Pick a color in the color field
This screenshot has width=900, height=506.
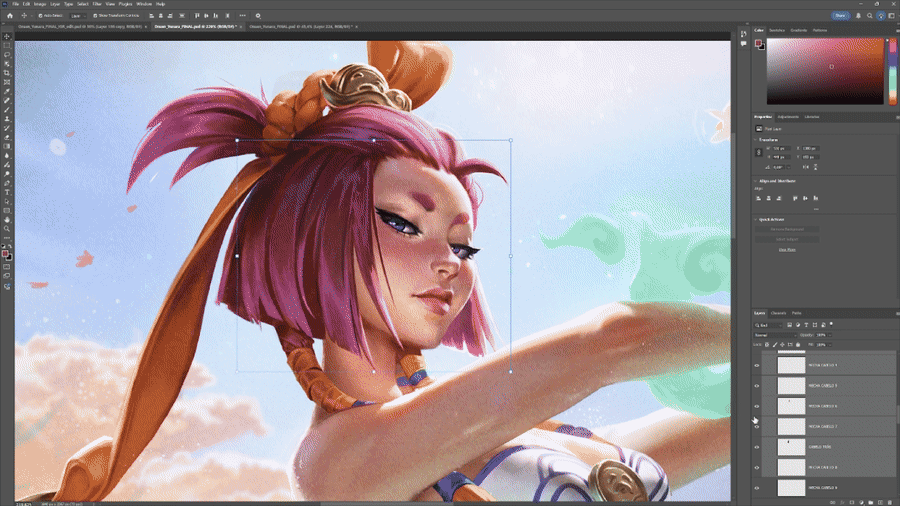tap(825, 71)
